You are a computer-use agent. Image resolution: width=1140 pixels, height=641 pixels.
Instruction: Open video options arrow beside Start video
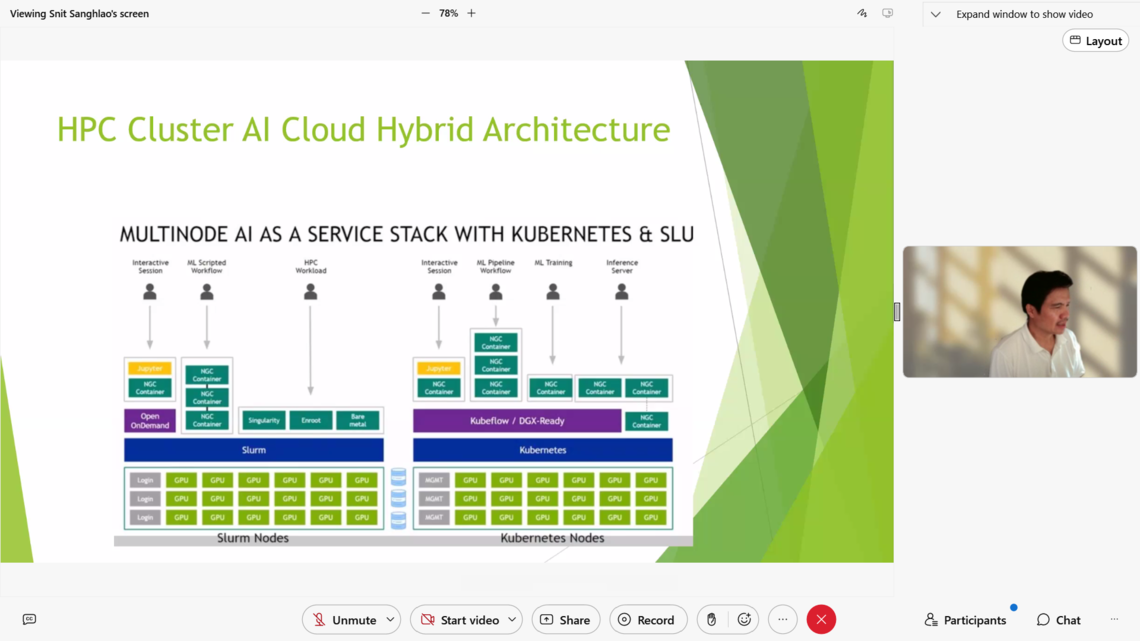pyautogui.click(x=512, y=620)
